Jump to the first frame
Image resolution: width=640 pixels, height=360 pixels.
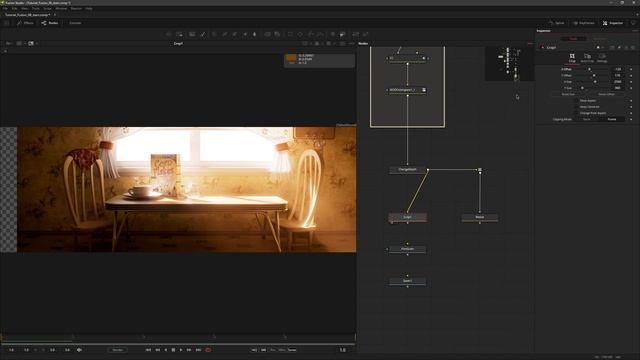point(148,350)
